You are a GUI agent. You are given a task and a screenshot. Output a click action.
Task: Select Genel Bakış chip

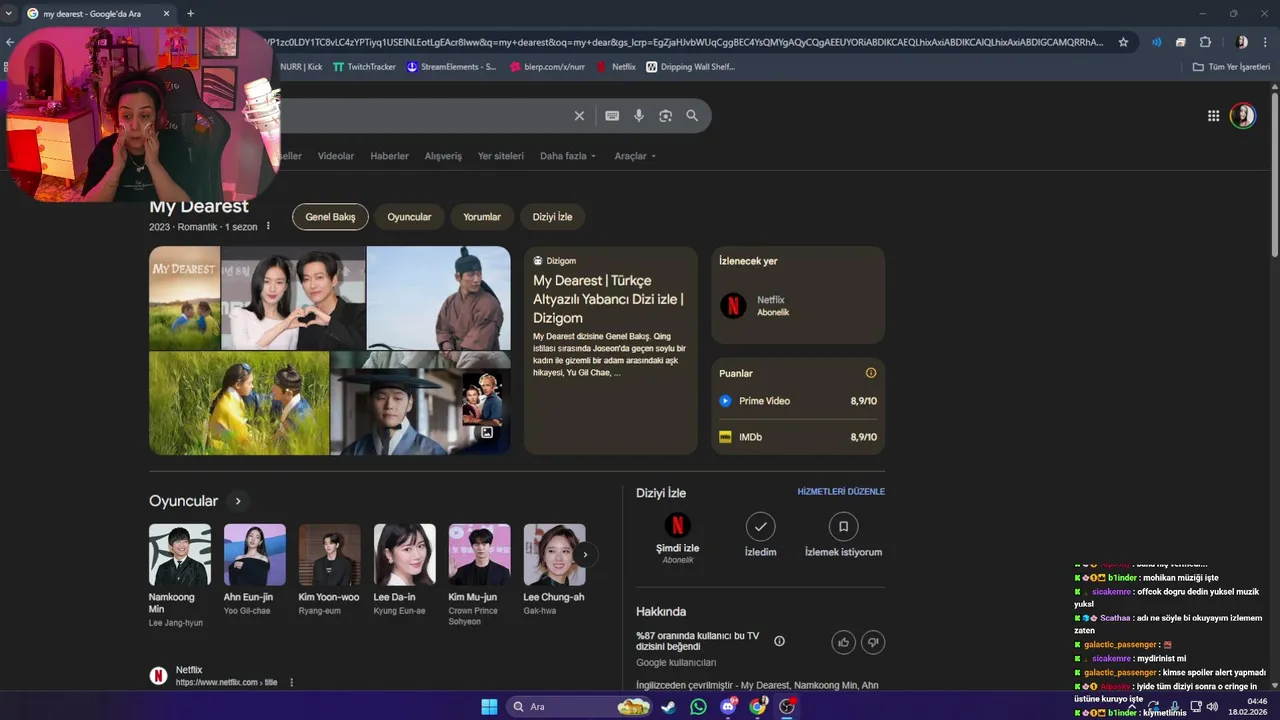pyautogui.click(x=330, y=217)
